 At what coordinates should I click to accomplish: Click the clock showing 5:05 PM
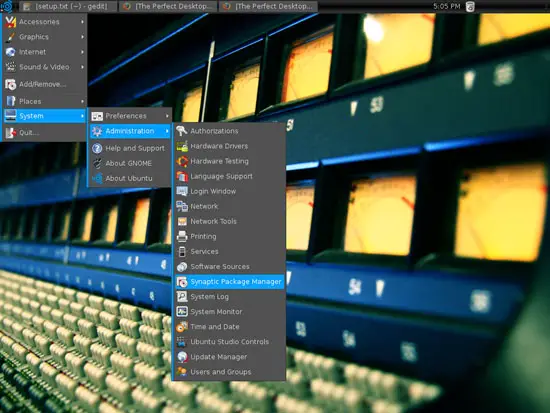tap(447, 6)
